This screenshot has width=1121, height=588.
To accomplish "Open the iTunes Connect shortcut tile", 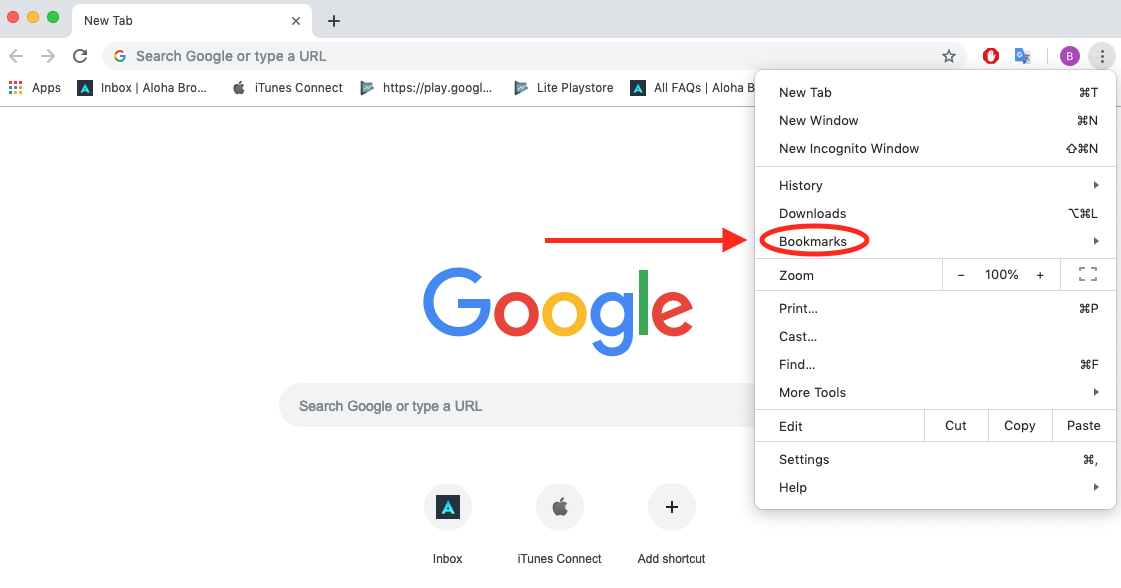I will (x=560, y=524).
